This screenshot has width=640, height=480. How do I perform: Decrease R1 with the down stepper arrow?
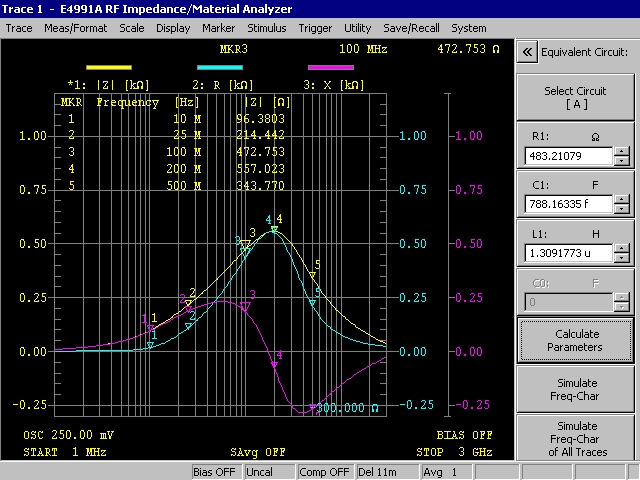(622, 160)
